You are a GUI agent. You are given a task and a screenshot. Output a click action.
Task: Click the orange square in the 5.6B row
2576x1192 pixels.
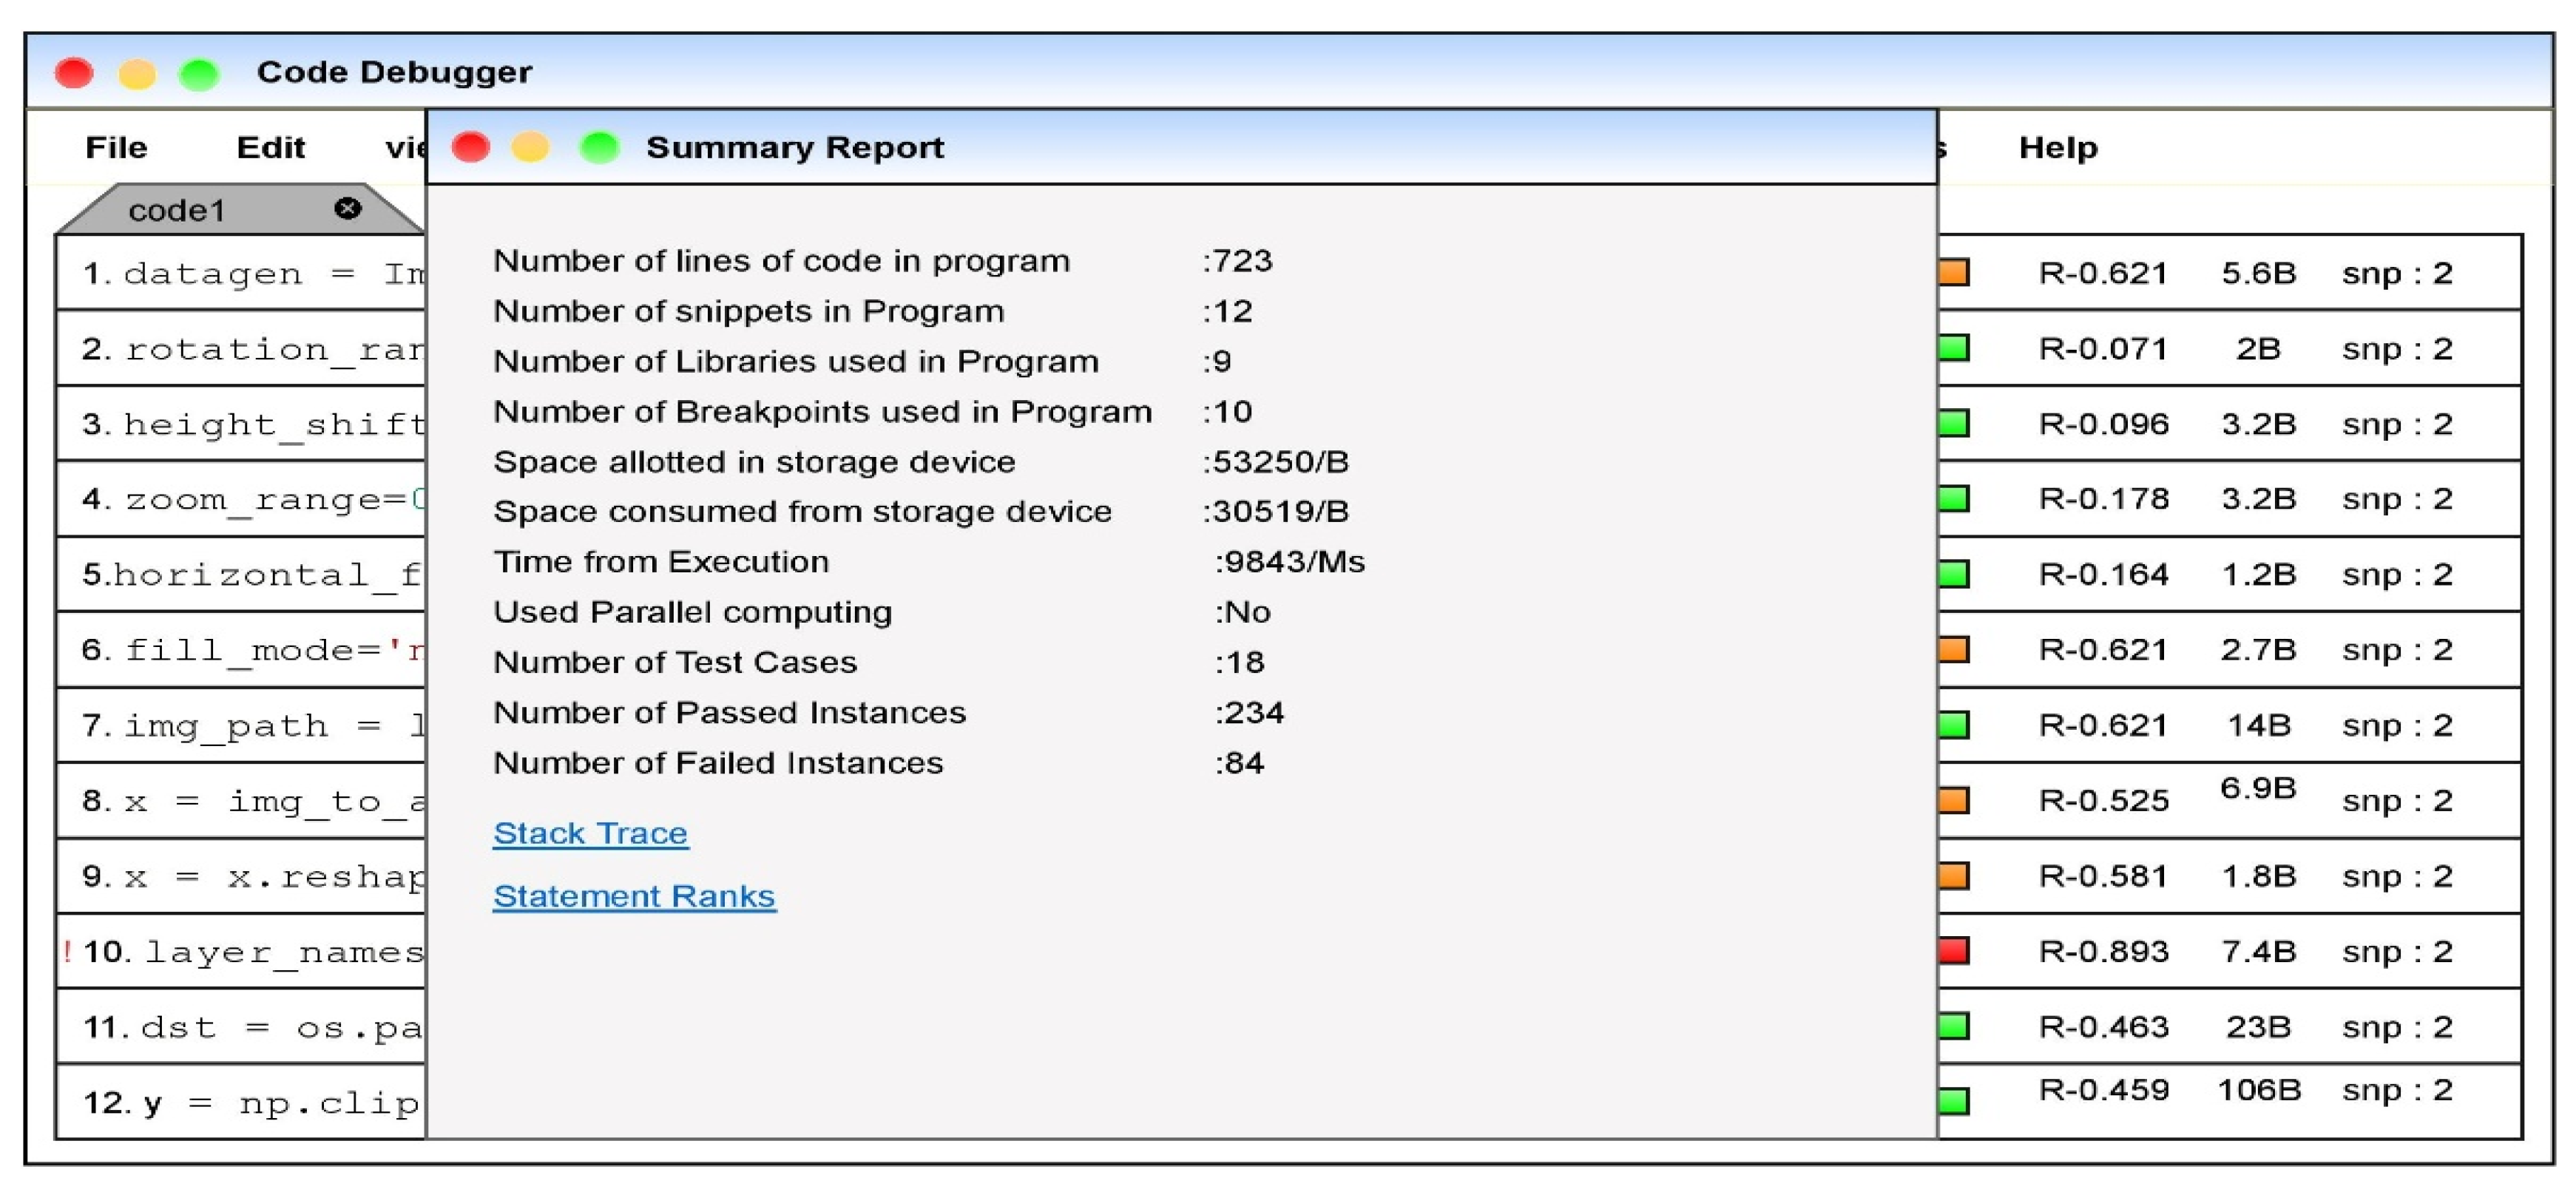pos(1953,272)
